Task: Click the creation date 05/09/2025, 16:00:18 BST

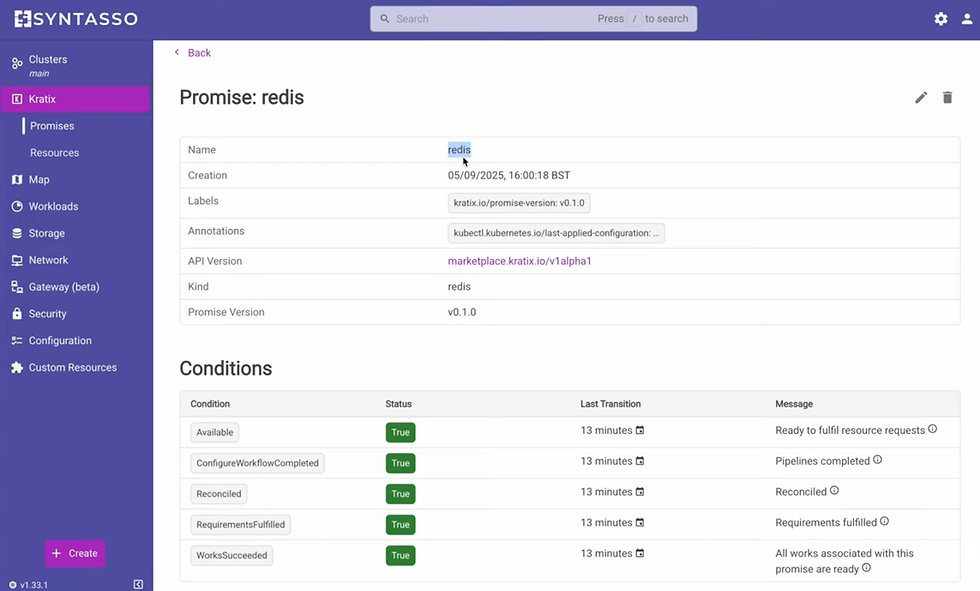Action: click(509, 176)
